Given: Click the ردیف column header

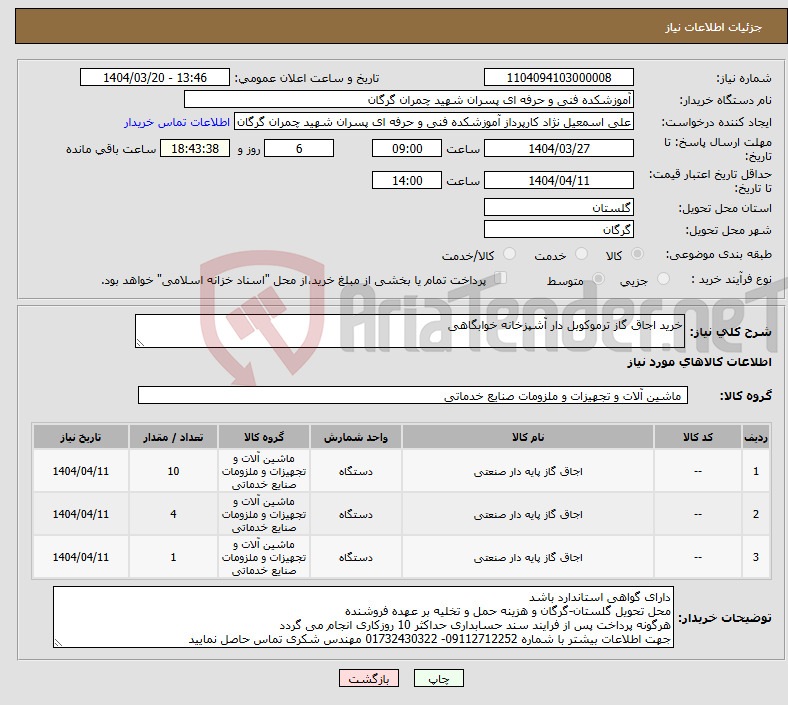Looking at the screenshot, I should (x=755, y=437).
